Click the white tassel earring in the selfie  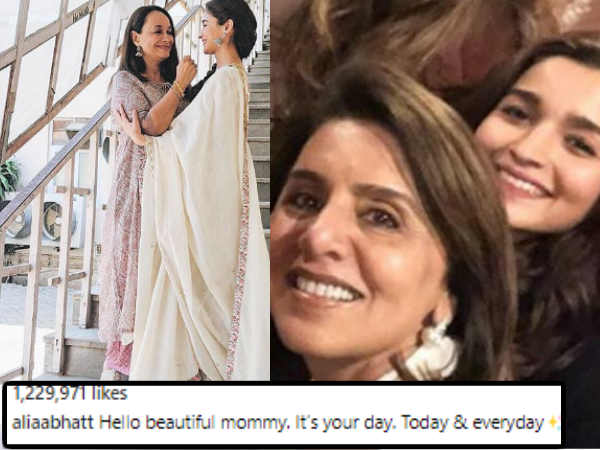coord(436,347)
